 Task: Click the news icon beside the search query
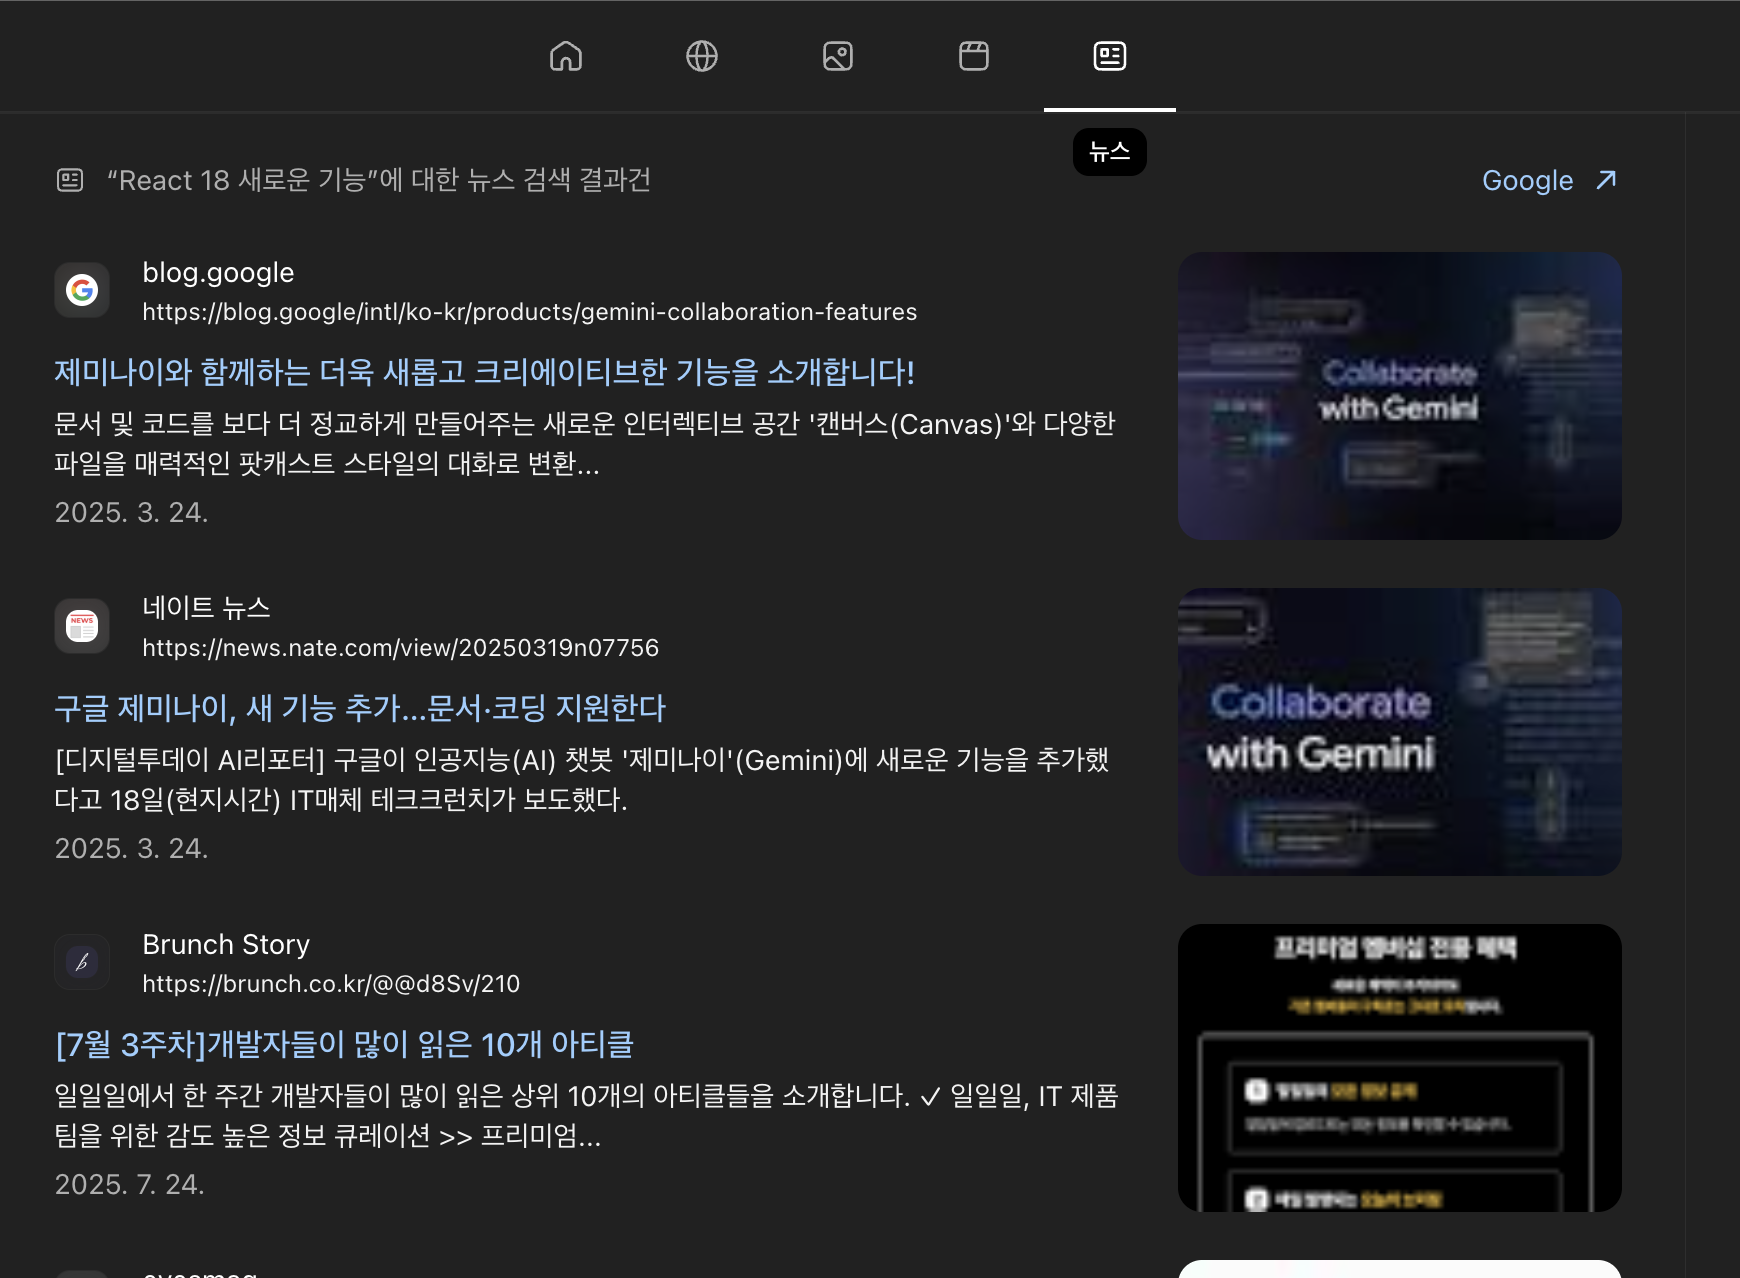click(x=70, y=180)
